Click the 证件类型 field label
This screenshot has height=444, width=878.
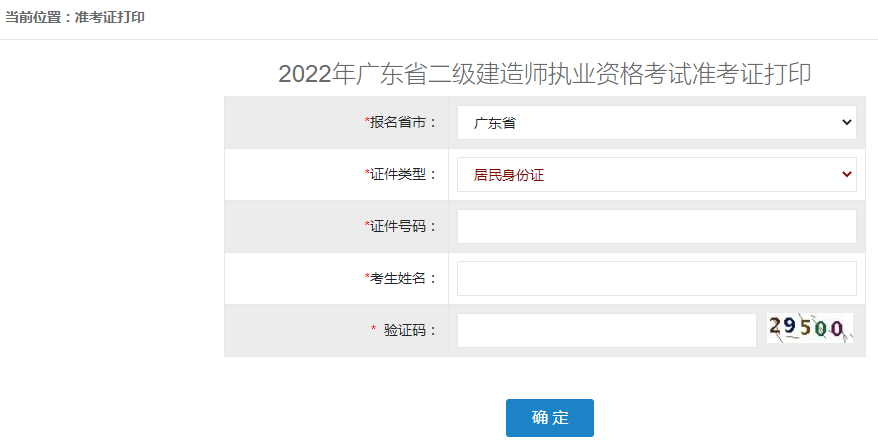coord(404,174)
